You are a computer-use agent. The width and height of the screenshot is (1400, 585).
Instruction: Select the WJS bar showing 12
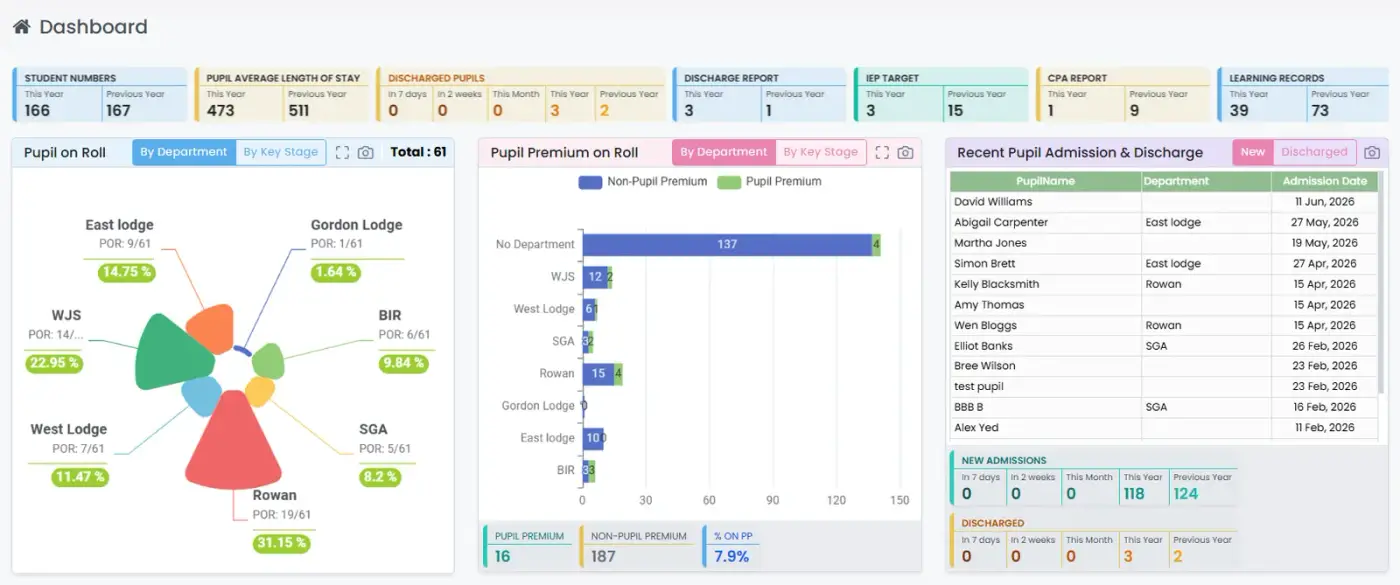pyautogui.click(x=595, y=277)
